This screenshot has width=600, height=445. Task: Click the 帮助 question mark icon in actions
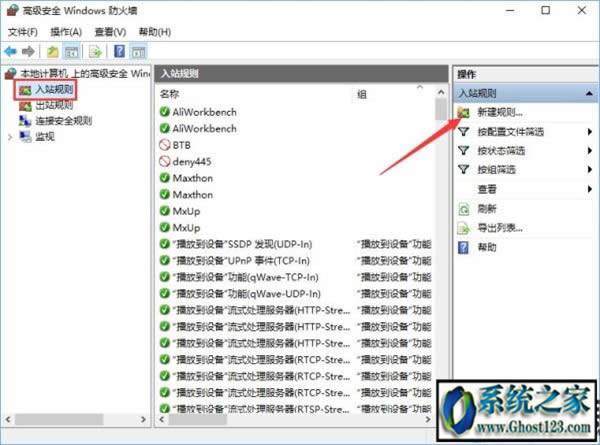click(463, 248)
